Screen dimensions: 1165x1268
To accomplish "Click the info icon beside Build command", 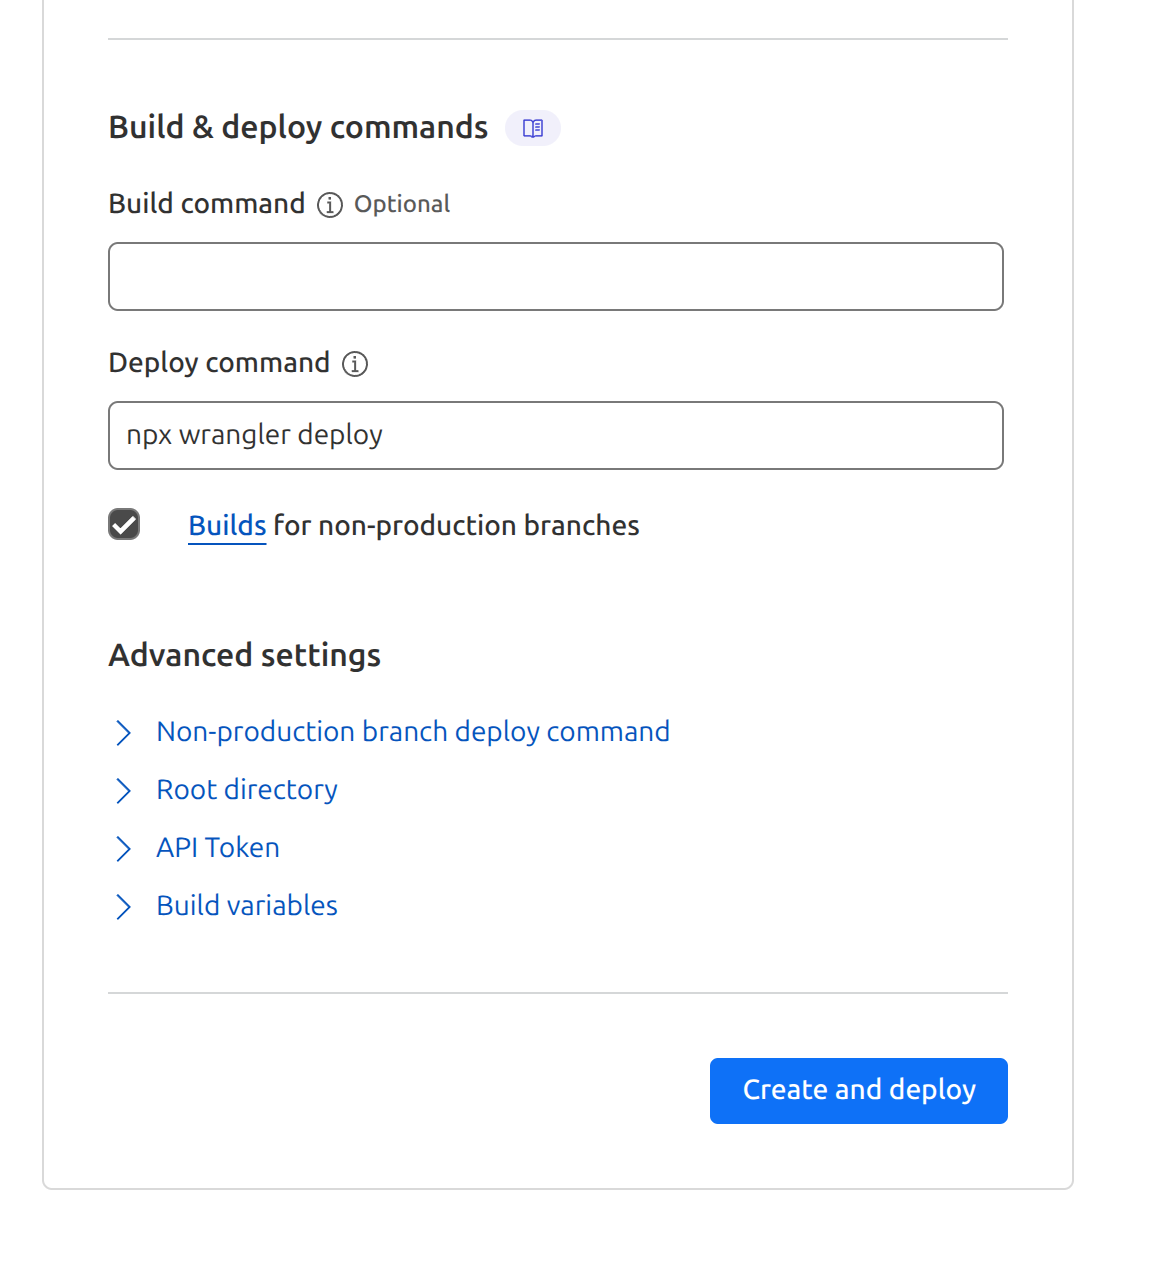I will pos(330,205).
